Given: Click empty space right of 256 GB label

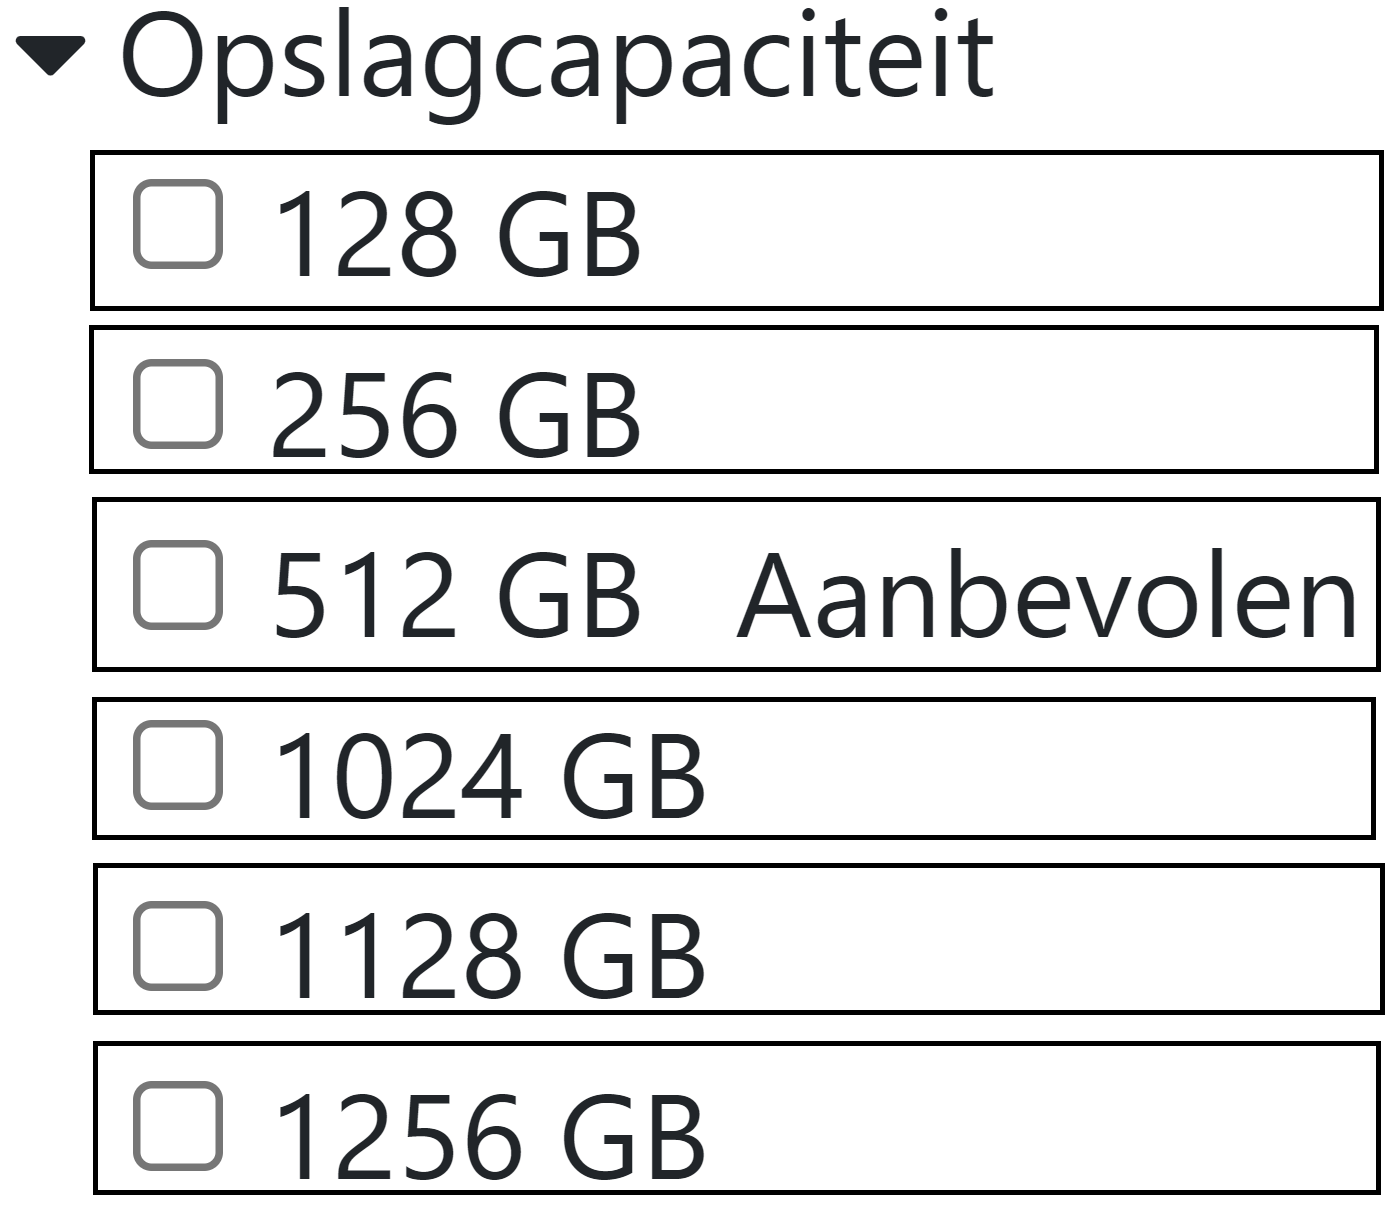Looking at the screenshot, I should pos(1000,400).
